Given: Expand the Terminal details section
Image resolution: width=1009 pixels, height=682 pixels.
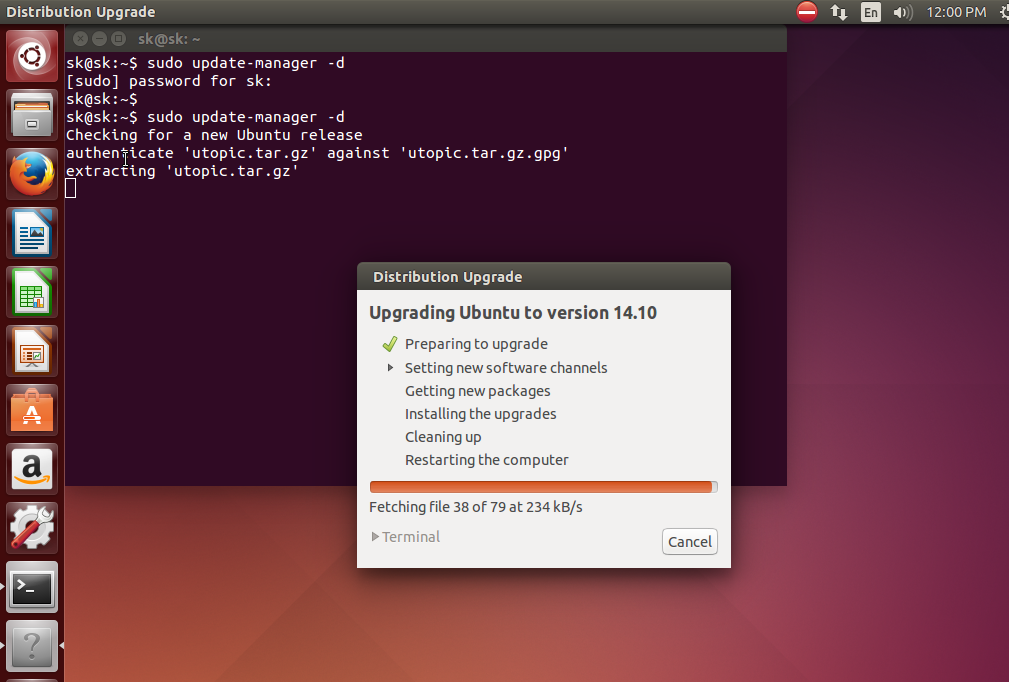Looking at the screenshot, I should (406, 537).
